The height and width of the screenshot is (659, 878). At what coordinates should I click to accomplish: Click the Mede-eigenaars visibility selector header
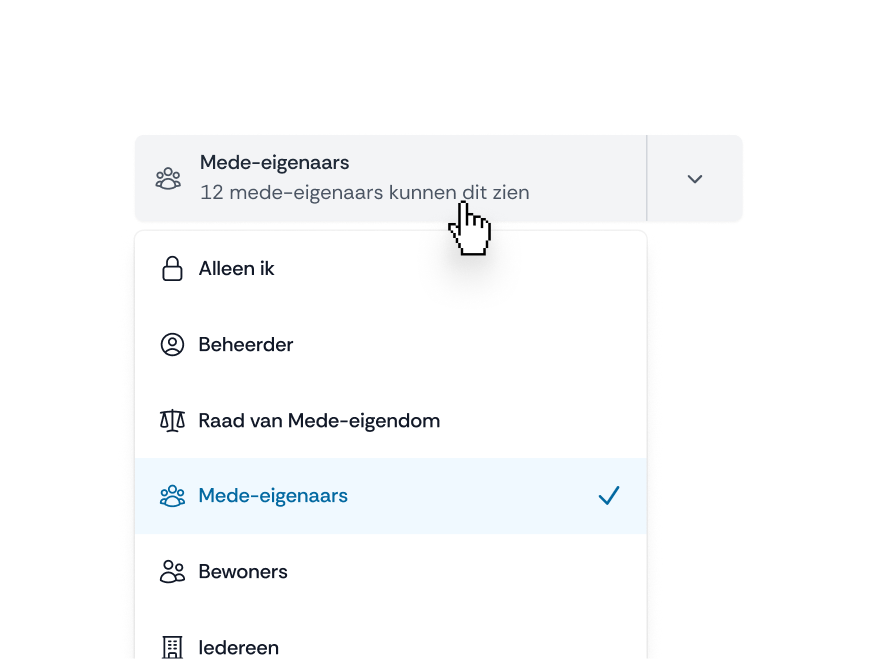click(390, 178)
